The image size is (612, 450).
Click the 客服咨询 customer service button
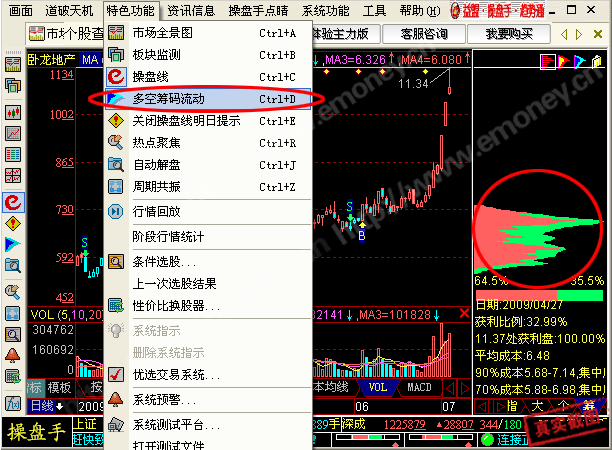pos(427,34)
